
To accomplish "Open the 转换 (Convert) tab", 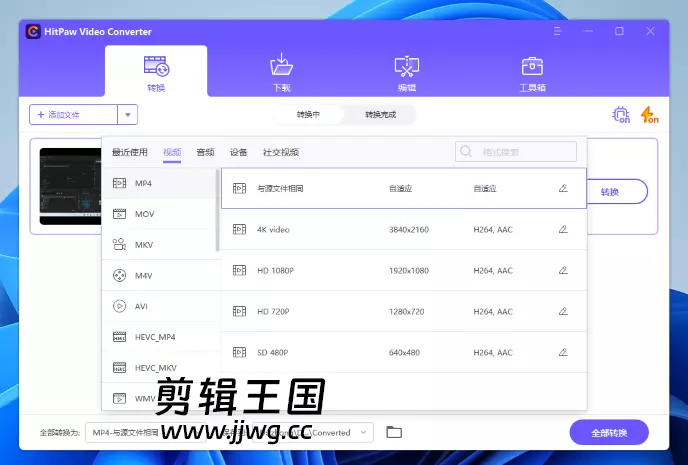I will point(156,73).
